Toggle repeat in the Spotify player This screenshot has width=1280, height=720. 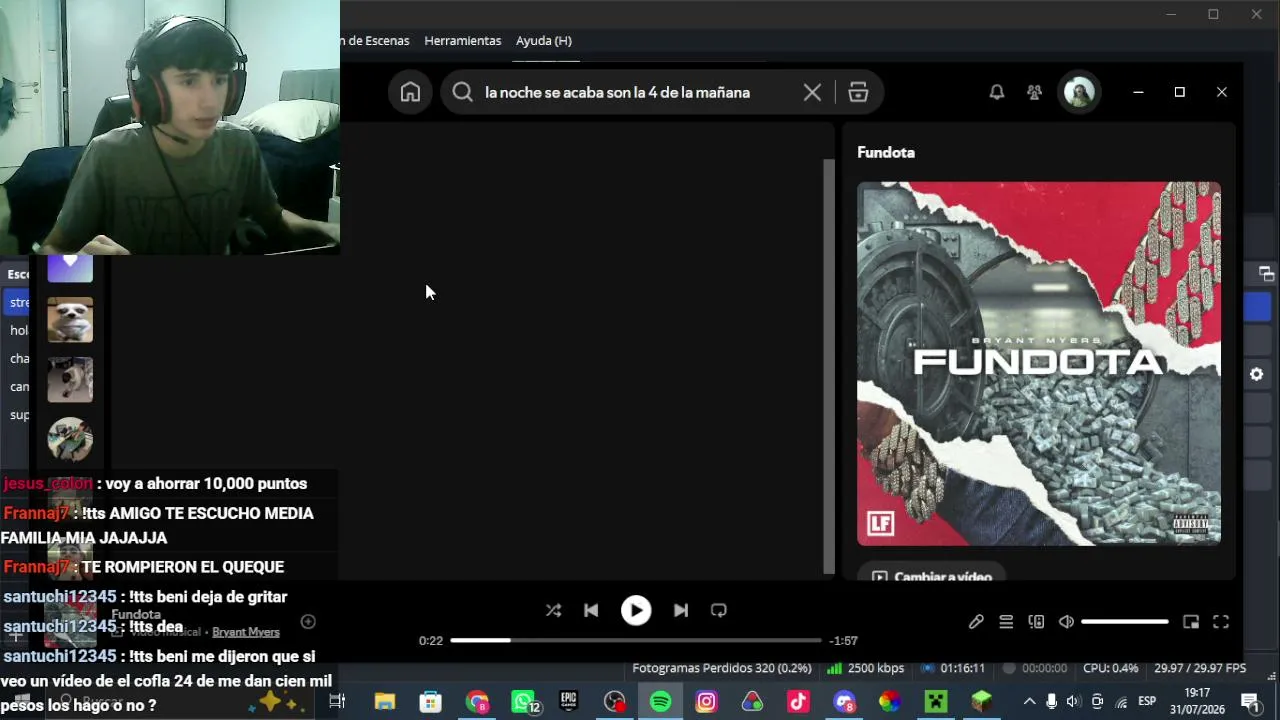[x=718, y=610]
